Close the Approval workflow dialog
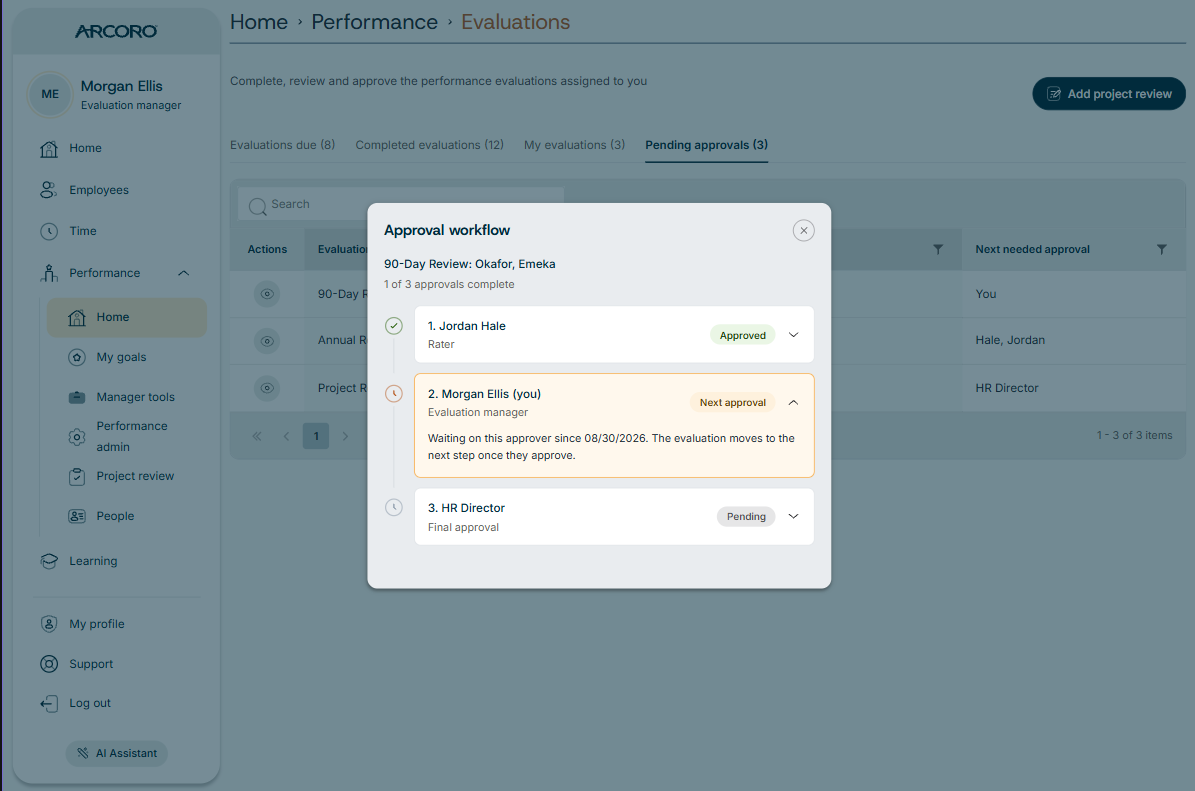Screen dimensions: 1195x791 [x=803, y=230]
